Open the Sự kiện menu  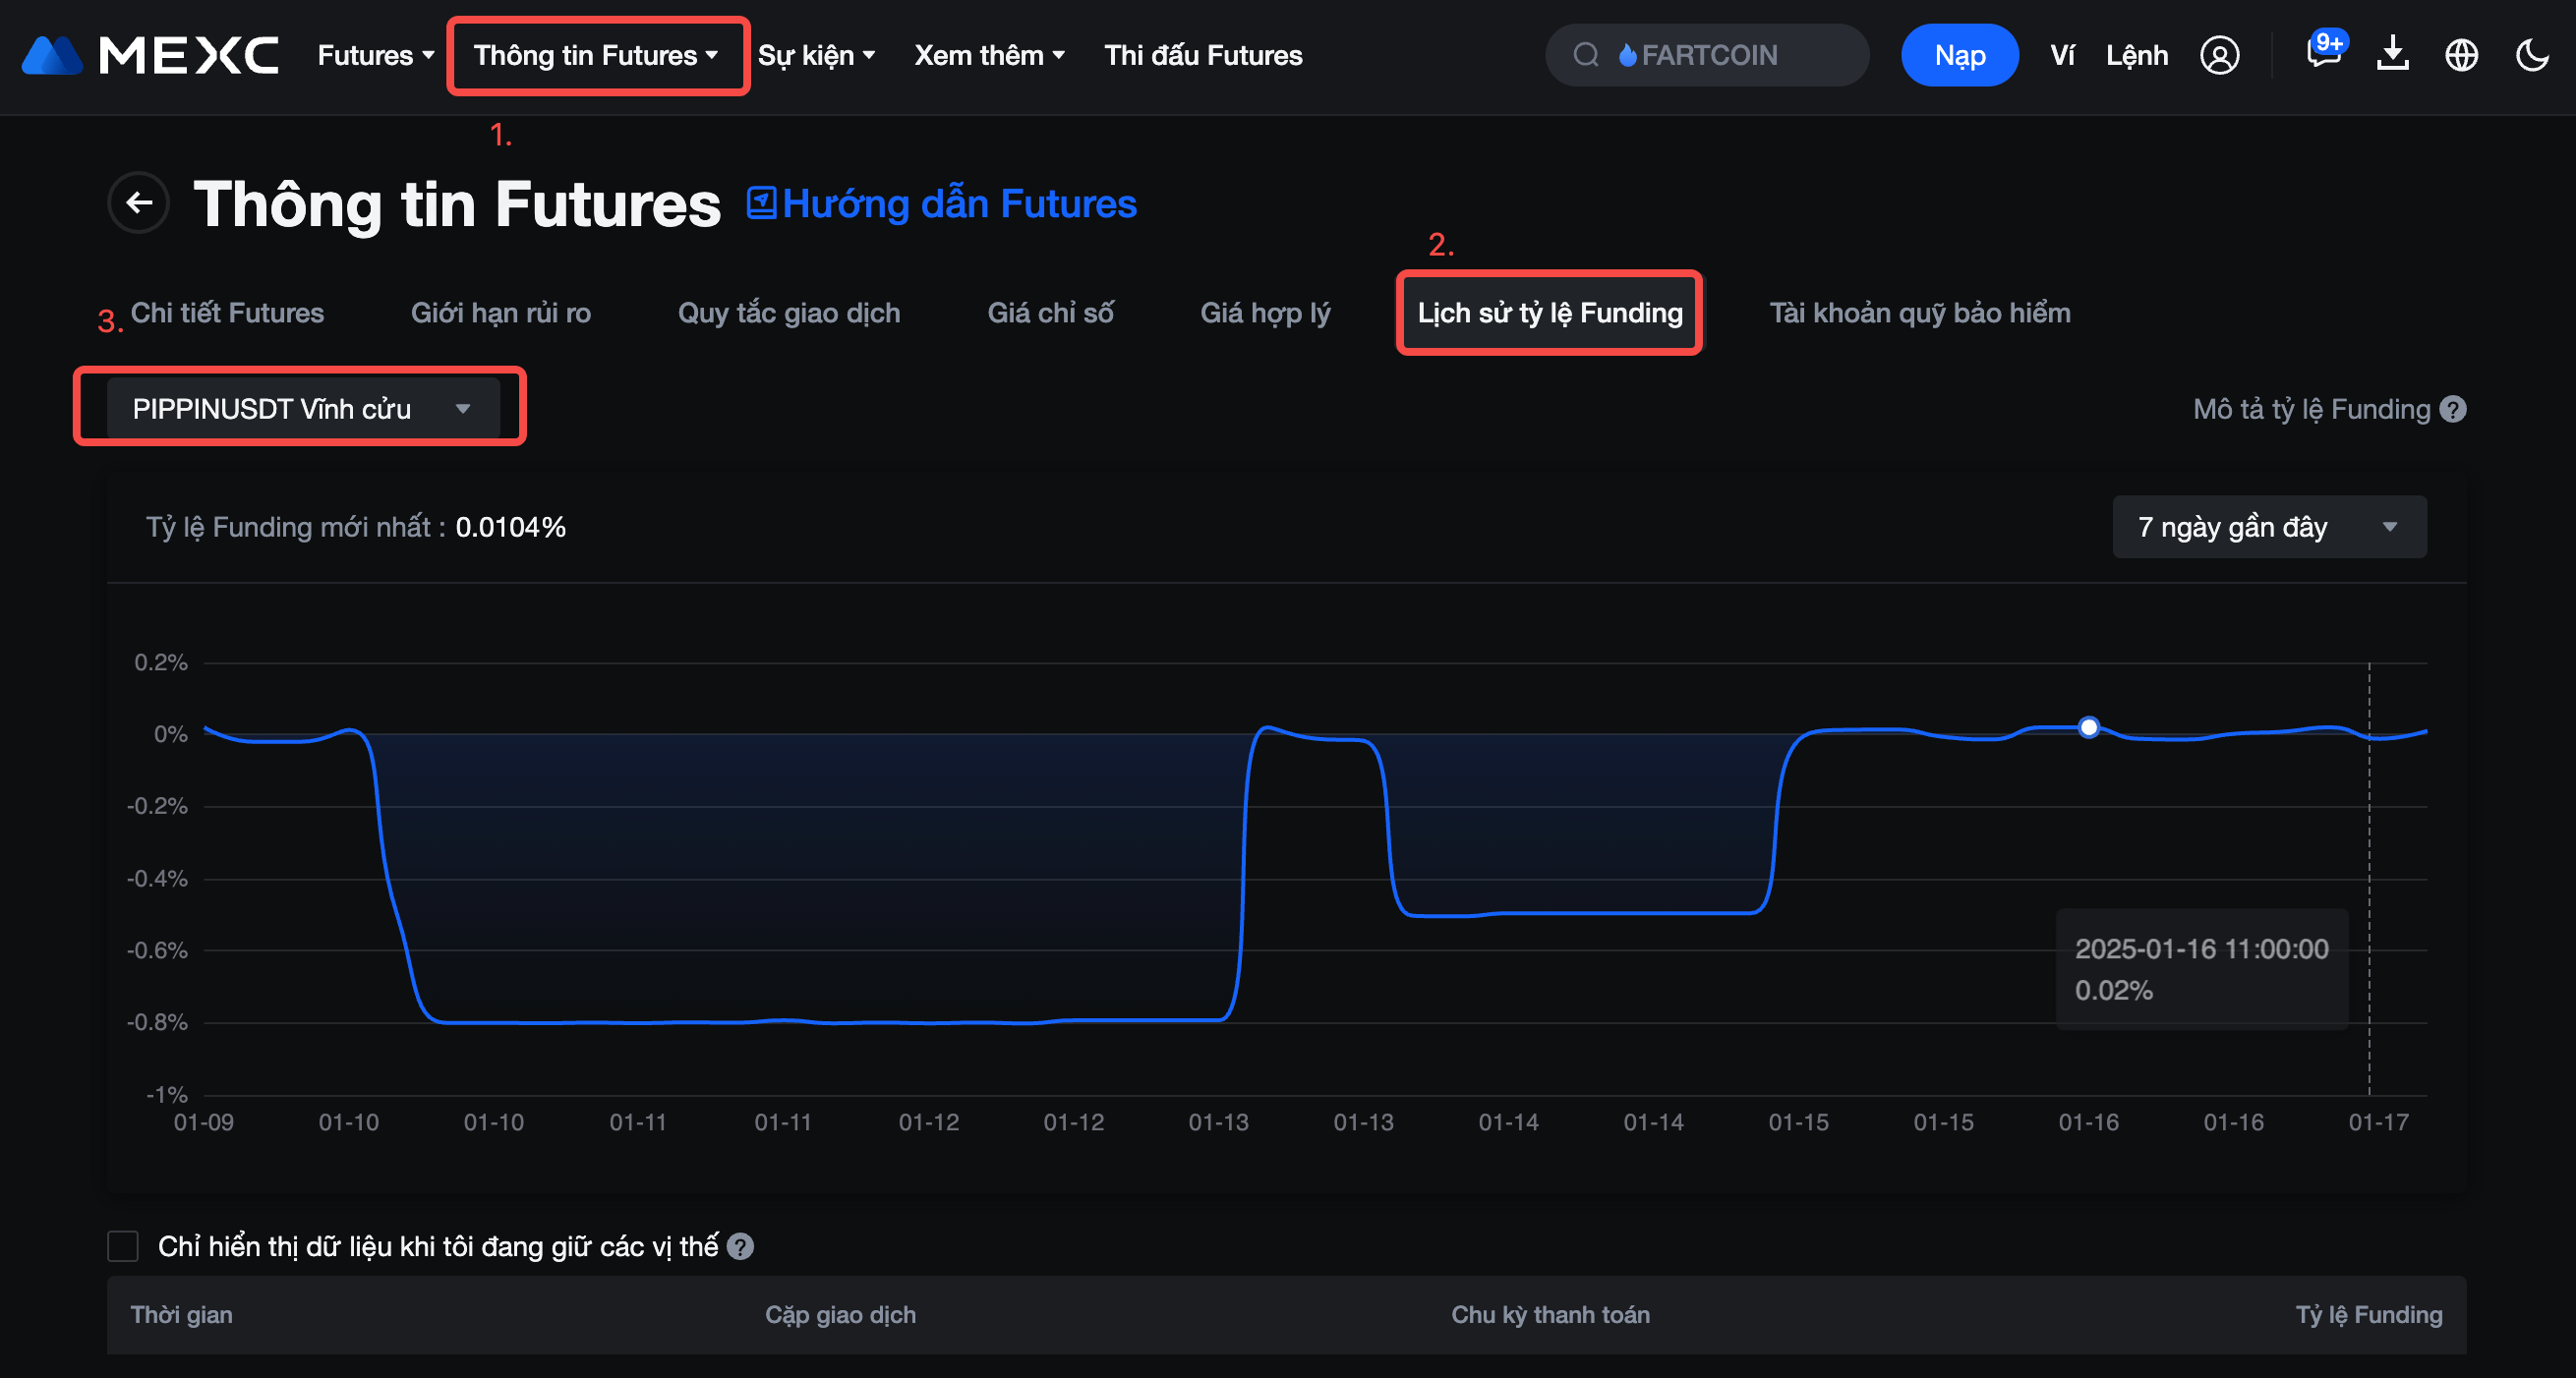click(x=816, y=55)
